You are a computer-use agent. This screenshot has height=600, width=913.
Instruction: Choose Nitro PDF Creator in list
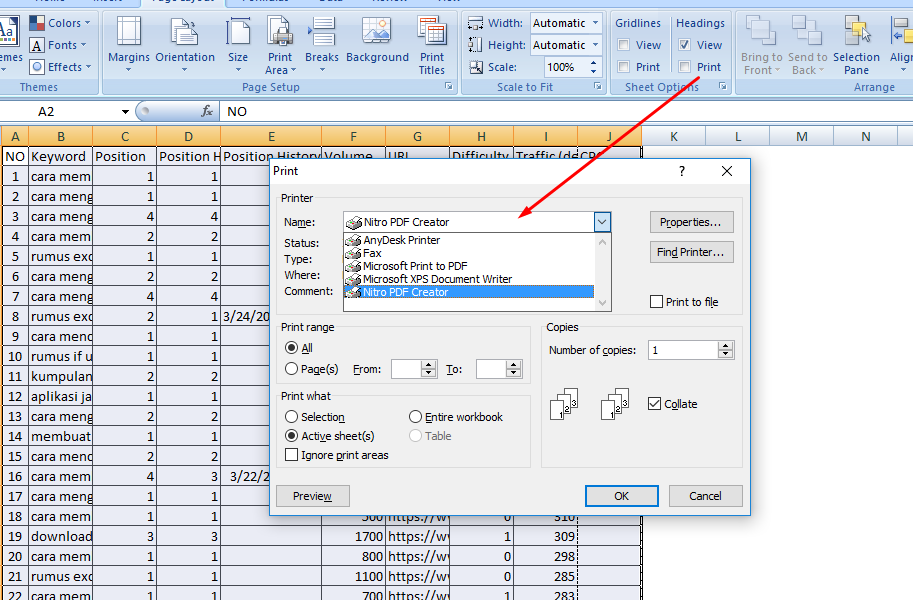click(x=469, y=292)
